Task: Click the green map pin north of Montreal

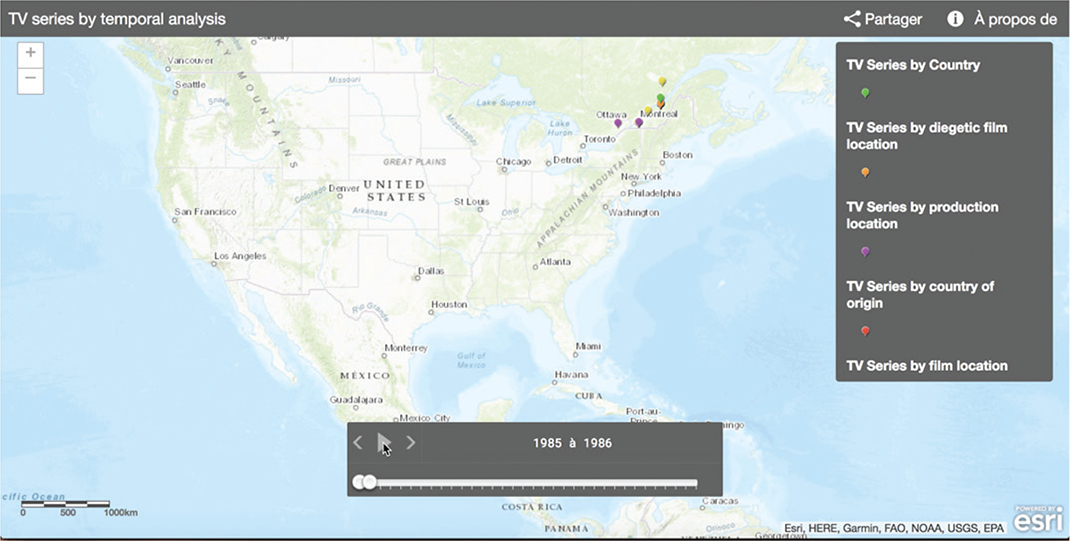Action: pos(661,98)
